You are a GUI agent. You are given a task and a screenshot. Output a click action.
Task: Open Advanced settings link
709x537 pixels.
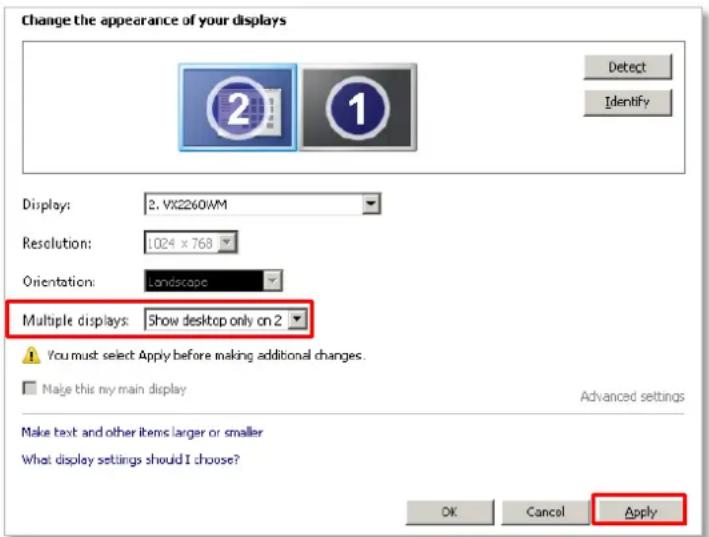[632, 396]
